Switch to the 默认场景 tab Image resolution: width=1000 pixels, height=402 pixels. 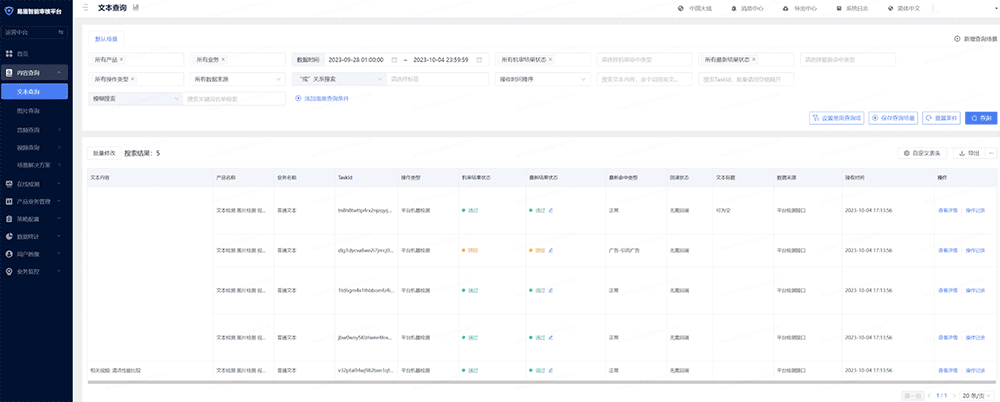point(105,38)
